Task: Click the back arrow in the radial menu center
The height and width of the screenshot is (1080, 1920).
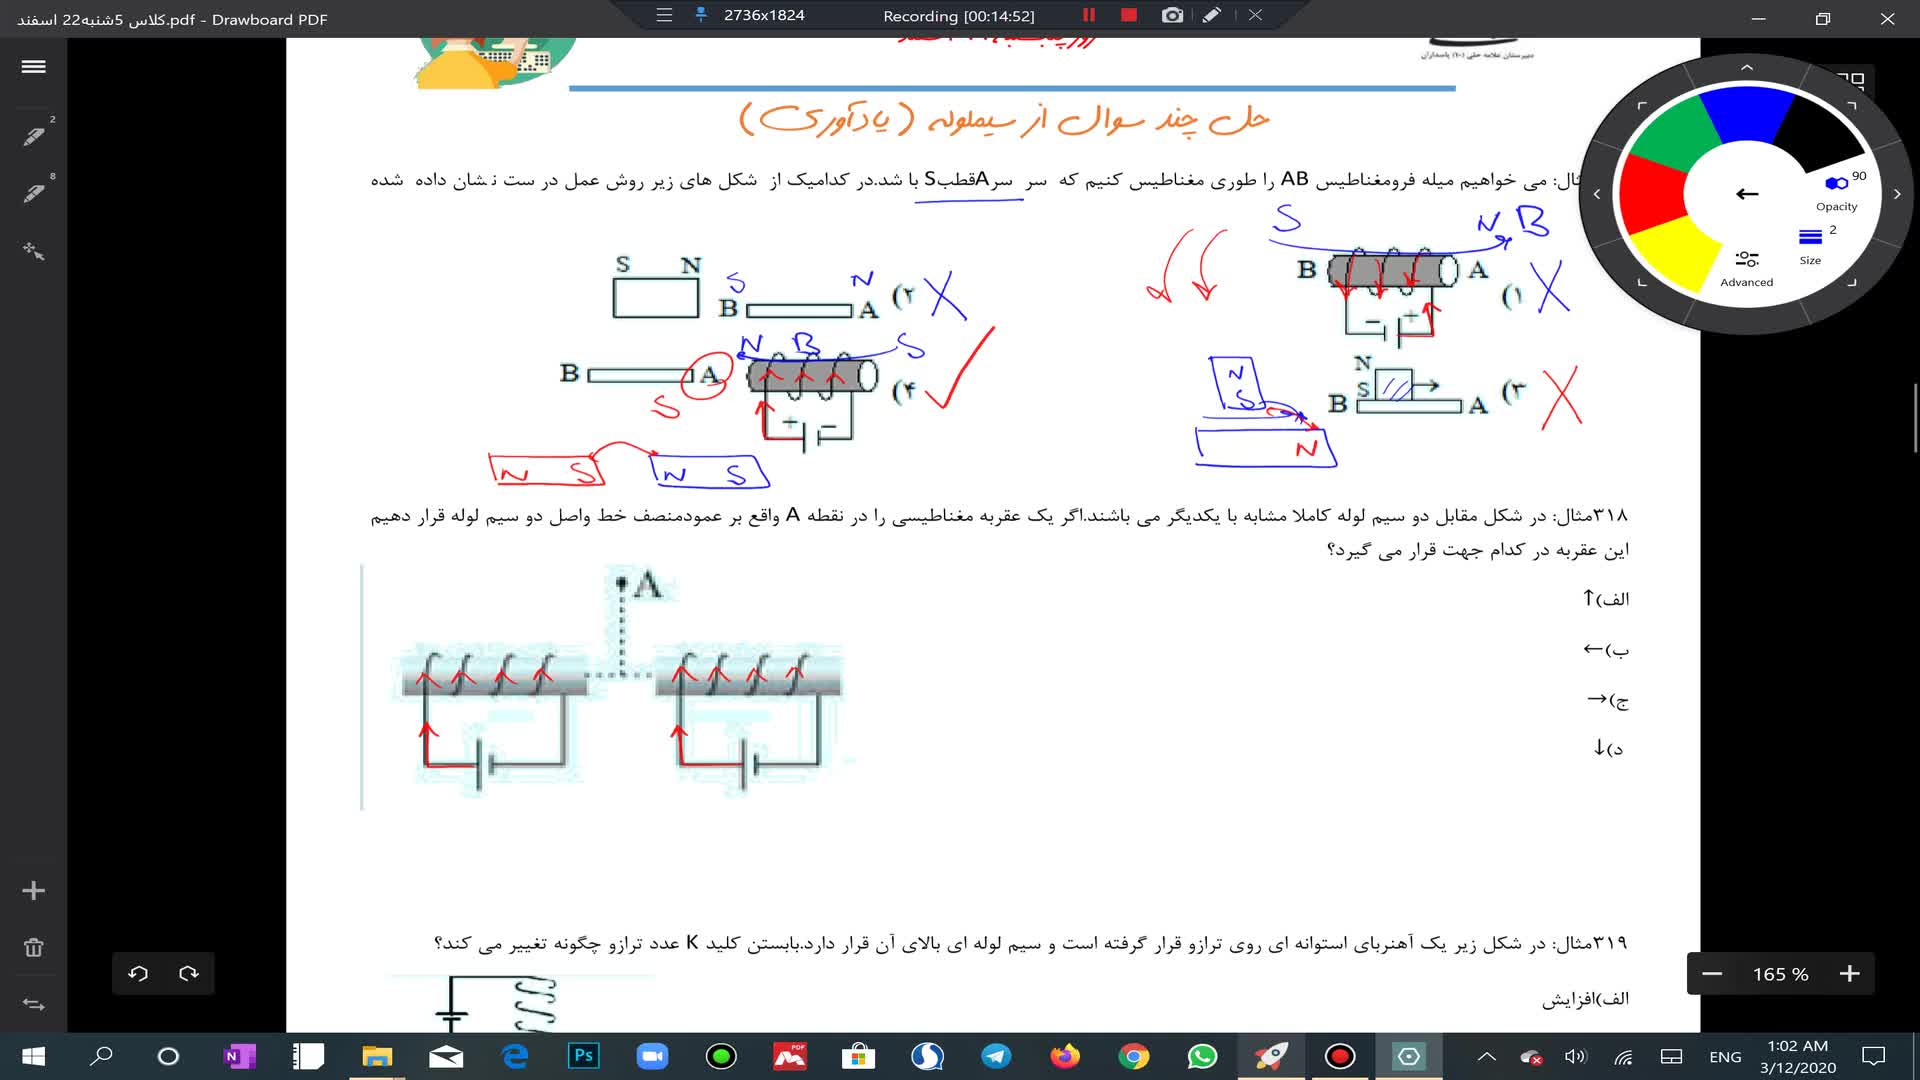Action: (x=1747, y=194)
